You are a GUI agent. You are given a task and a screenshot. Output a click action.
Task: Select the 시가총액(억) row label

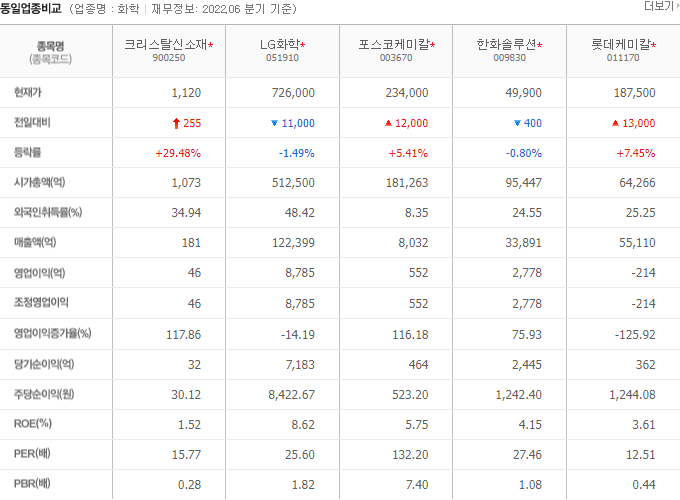[x=39, y=183]
